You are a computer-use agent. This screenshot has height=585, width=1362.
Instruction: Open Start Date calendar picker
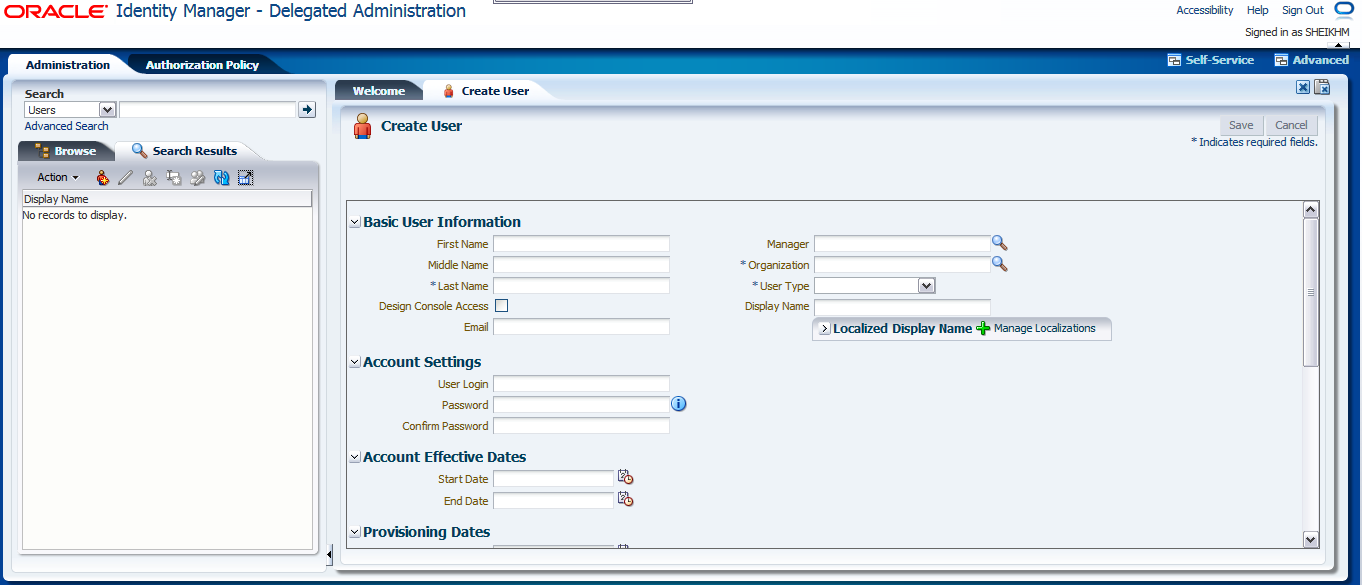tap(625, 477)
